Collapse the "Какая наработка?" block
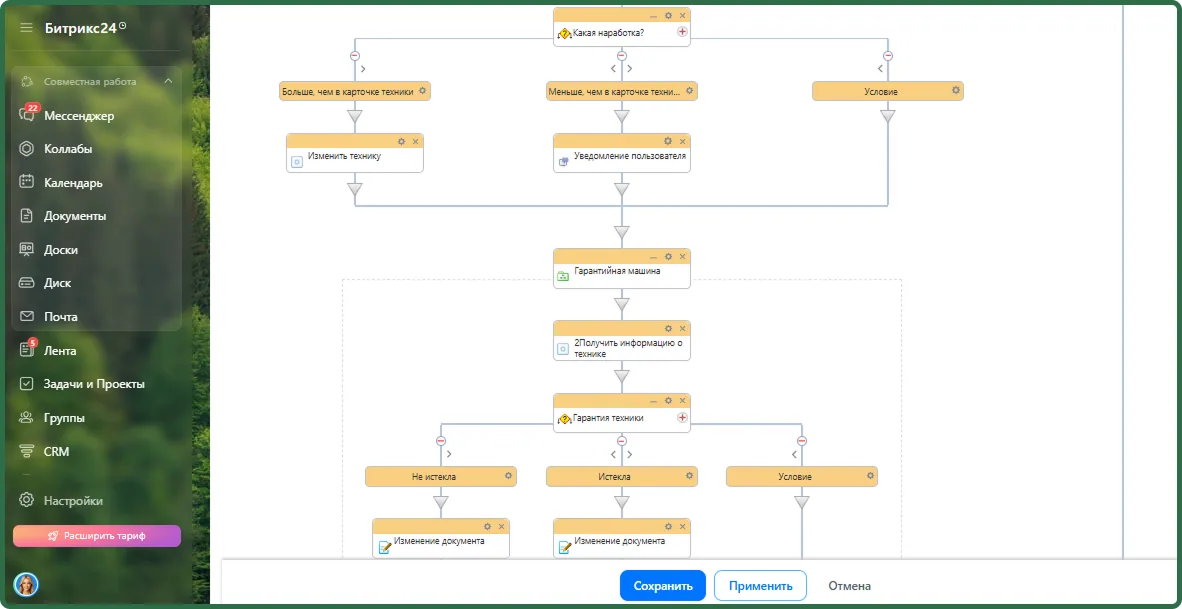This screenshot has width=1182, height=609. (x=654, y=15)
